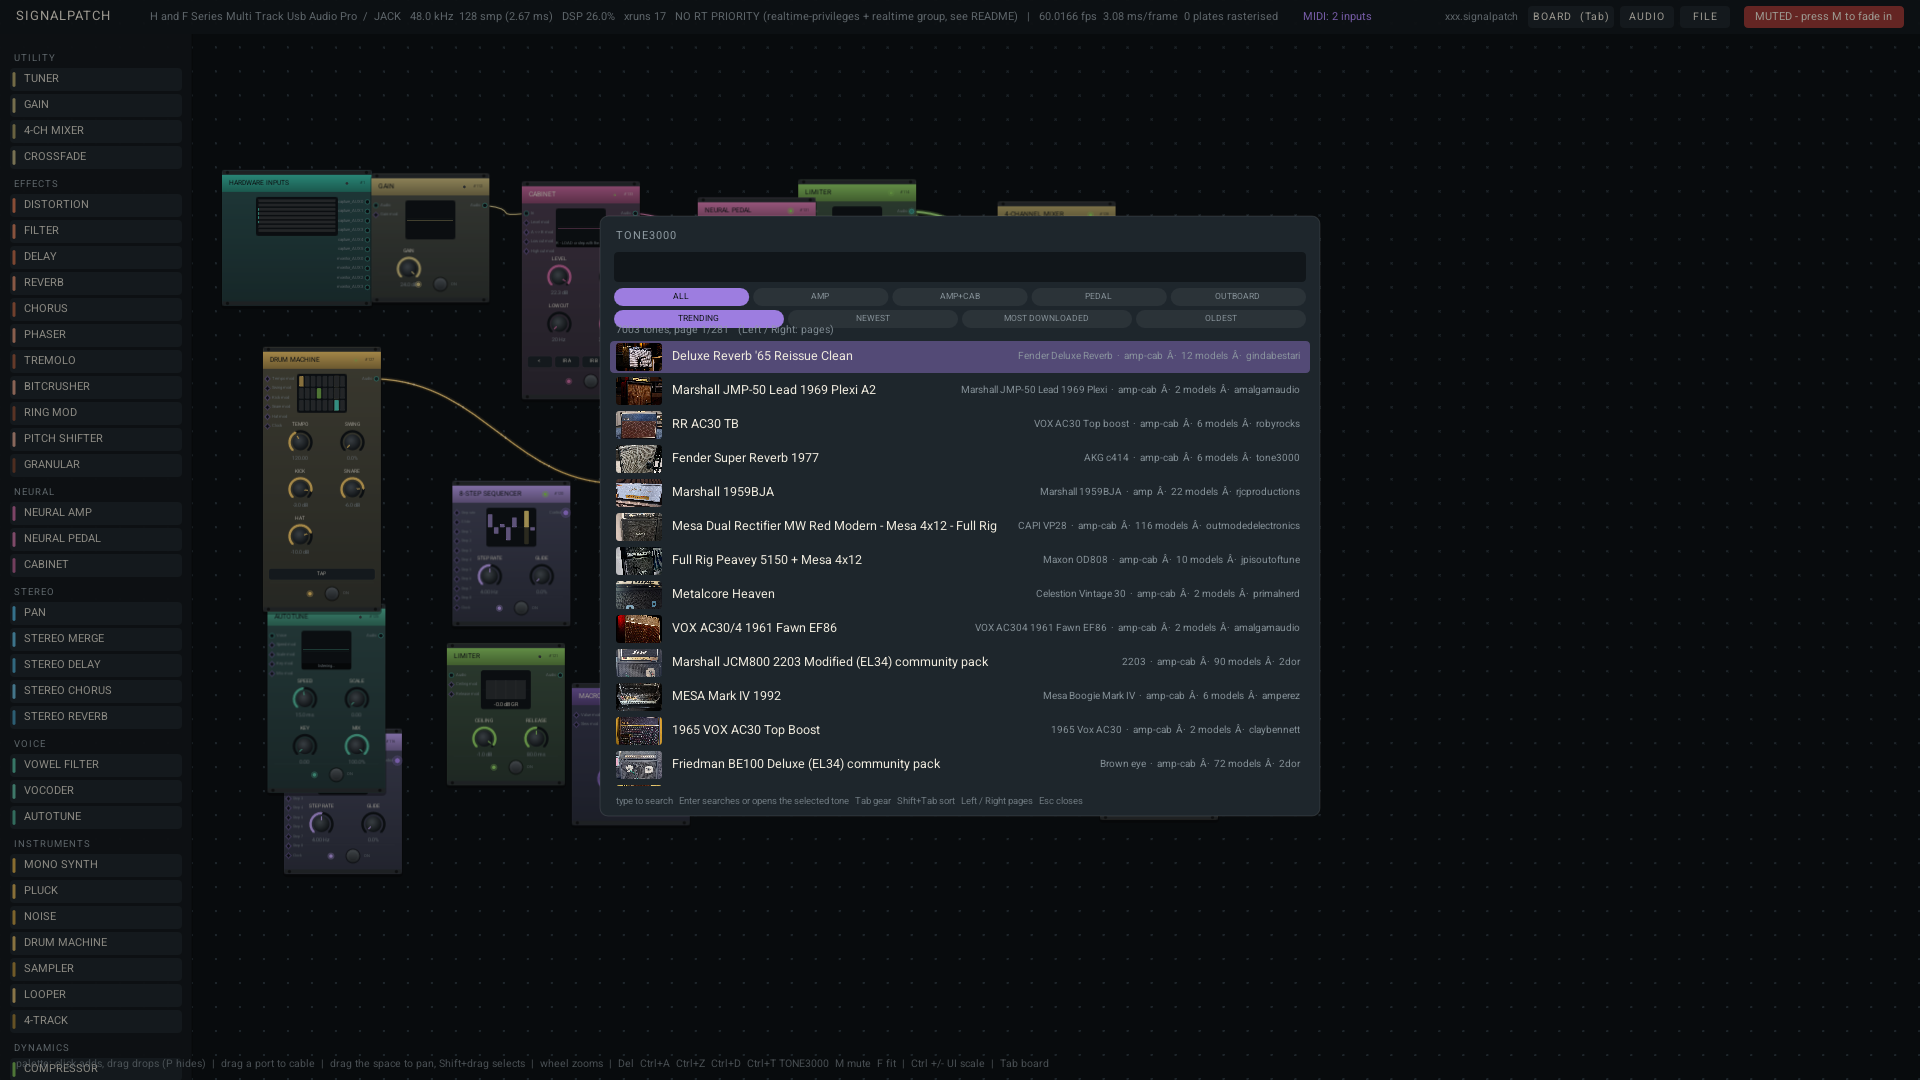Image resolution: width=1920 pixels, height=1080 pixels.
Task: Pick the RR AC30 TB tone thumbnail
Action: 638,425
